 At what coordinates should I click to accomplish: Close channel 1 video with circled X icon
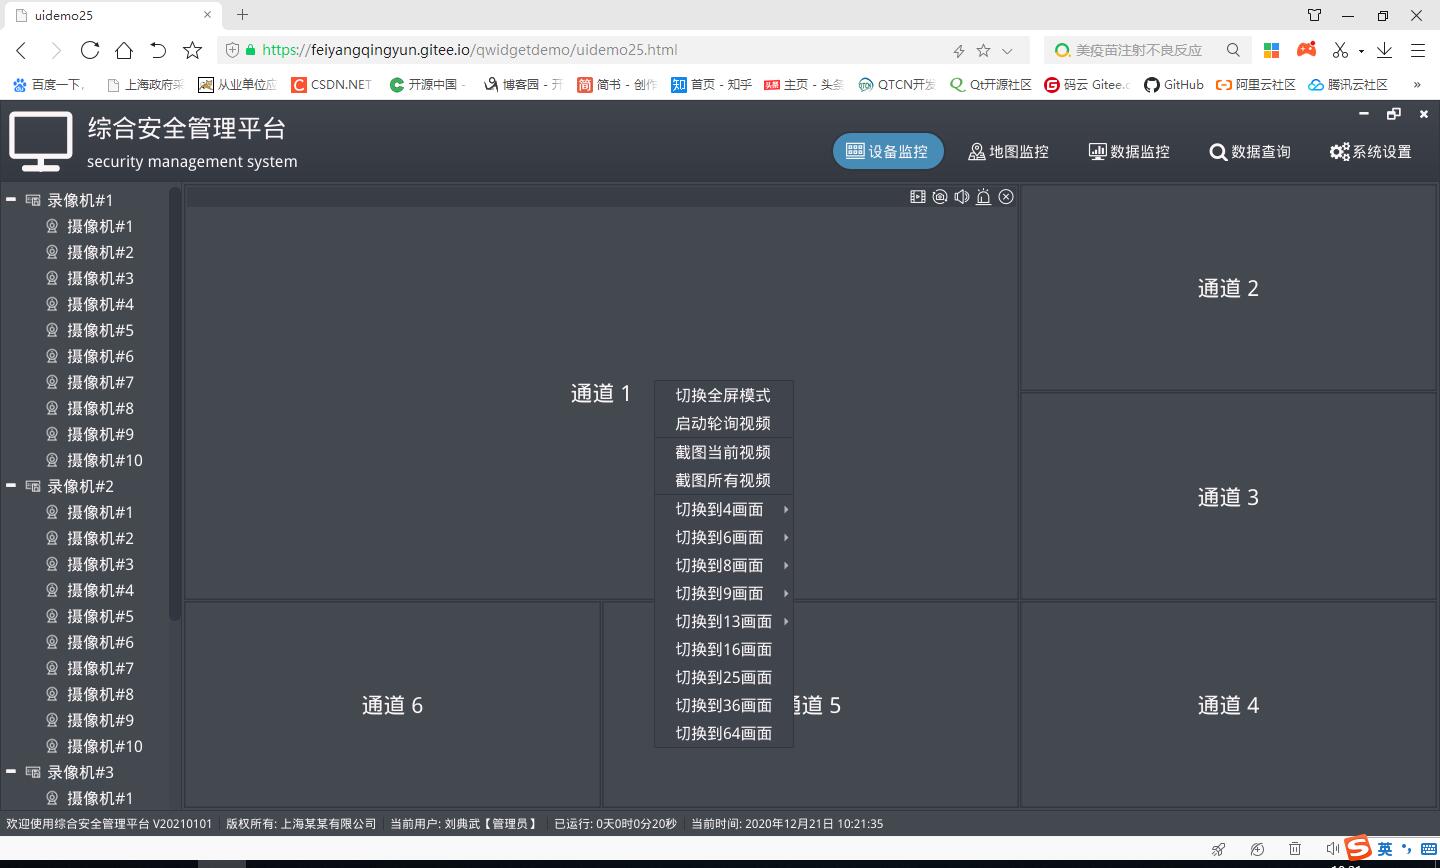click(x=1006, y=197)
